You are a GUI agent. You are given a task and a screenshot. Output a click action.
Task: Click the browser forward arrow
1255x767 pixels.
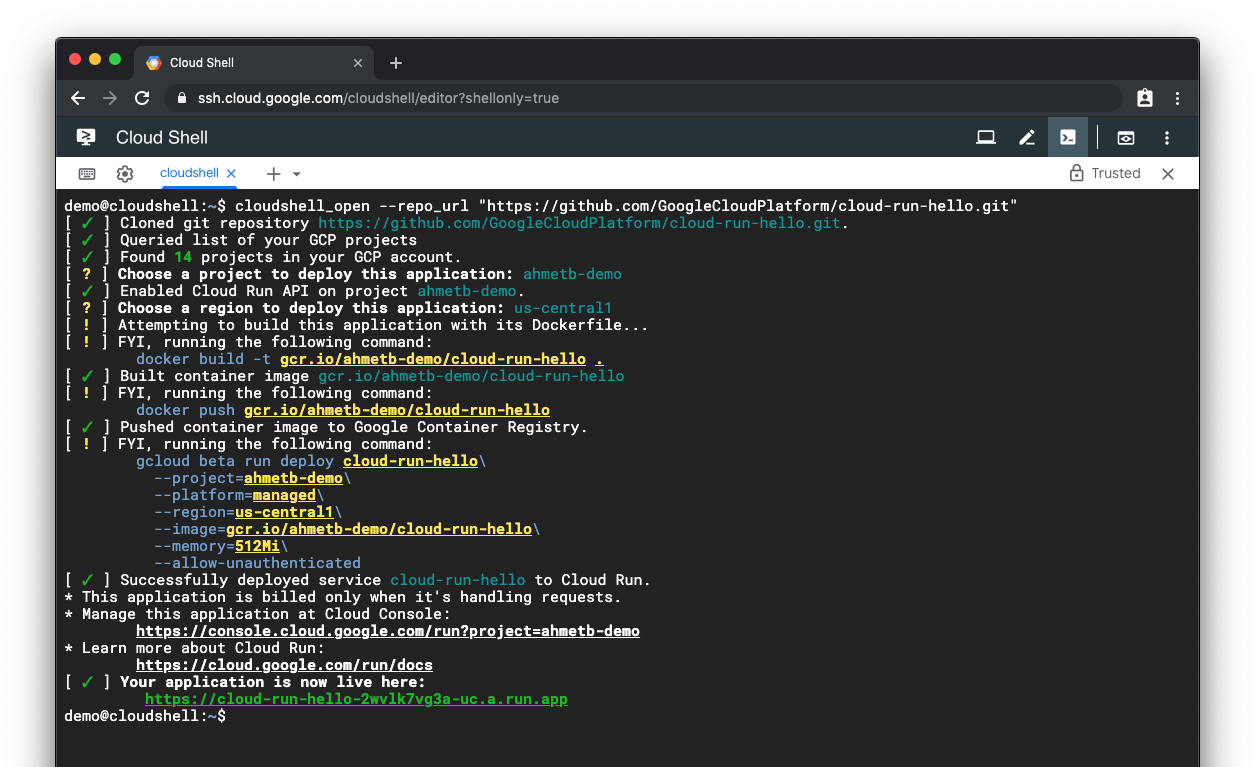pos(110,98)
